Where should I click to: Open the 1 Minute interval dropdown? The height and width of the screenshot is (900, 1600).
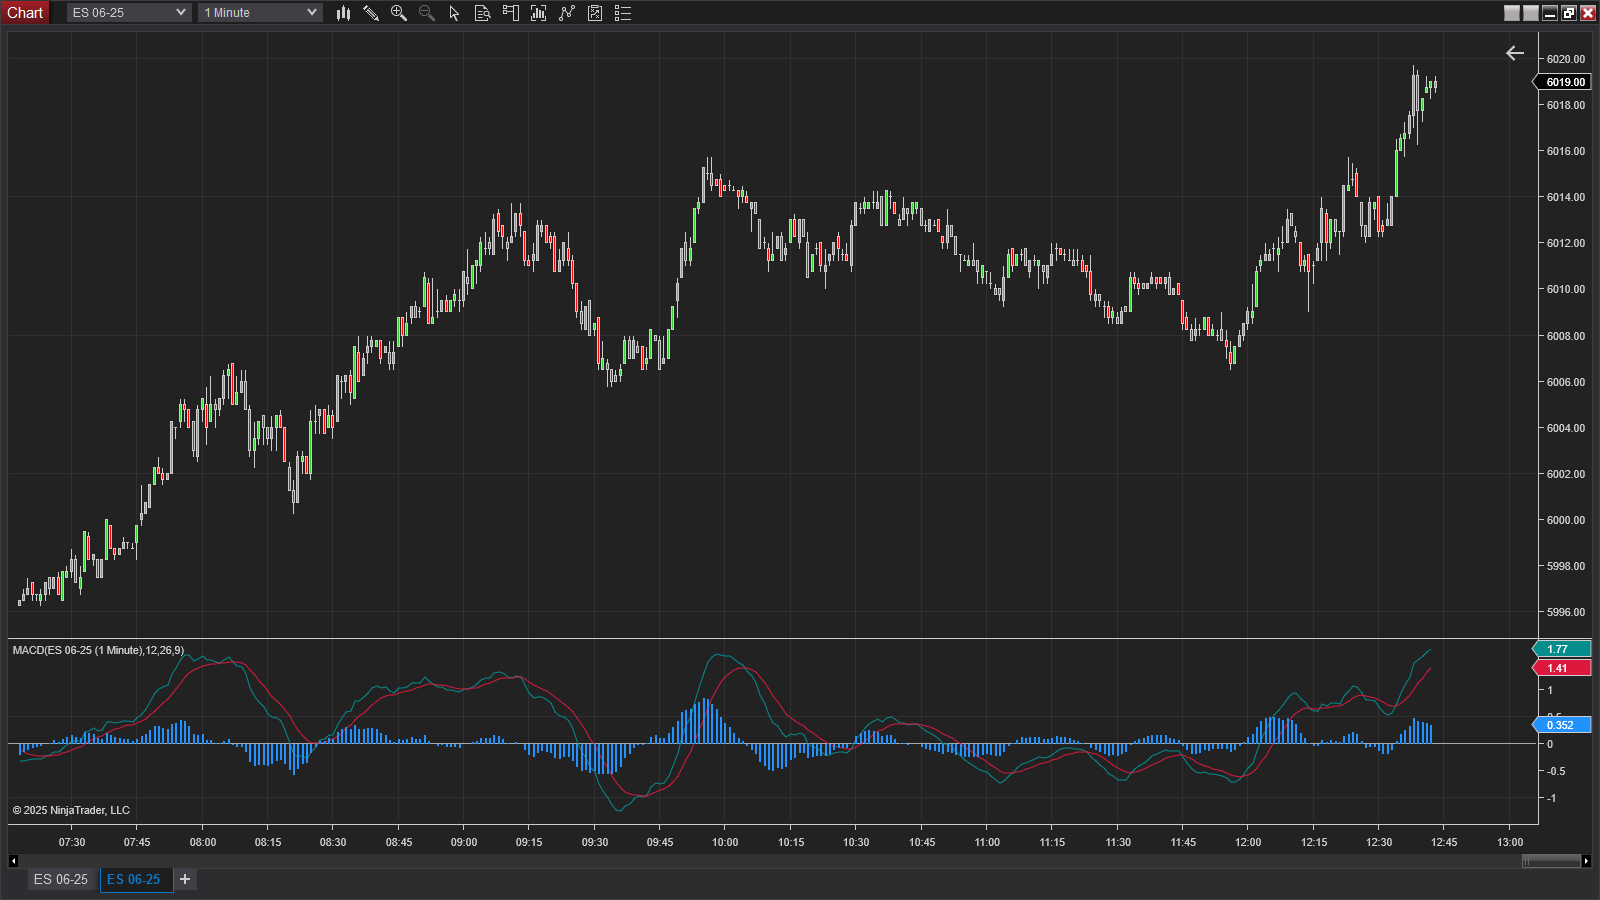click(x=260, y=13)
